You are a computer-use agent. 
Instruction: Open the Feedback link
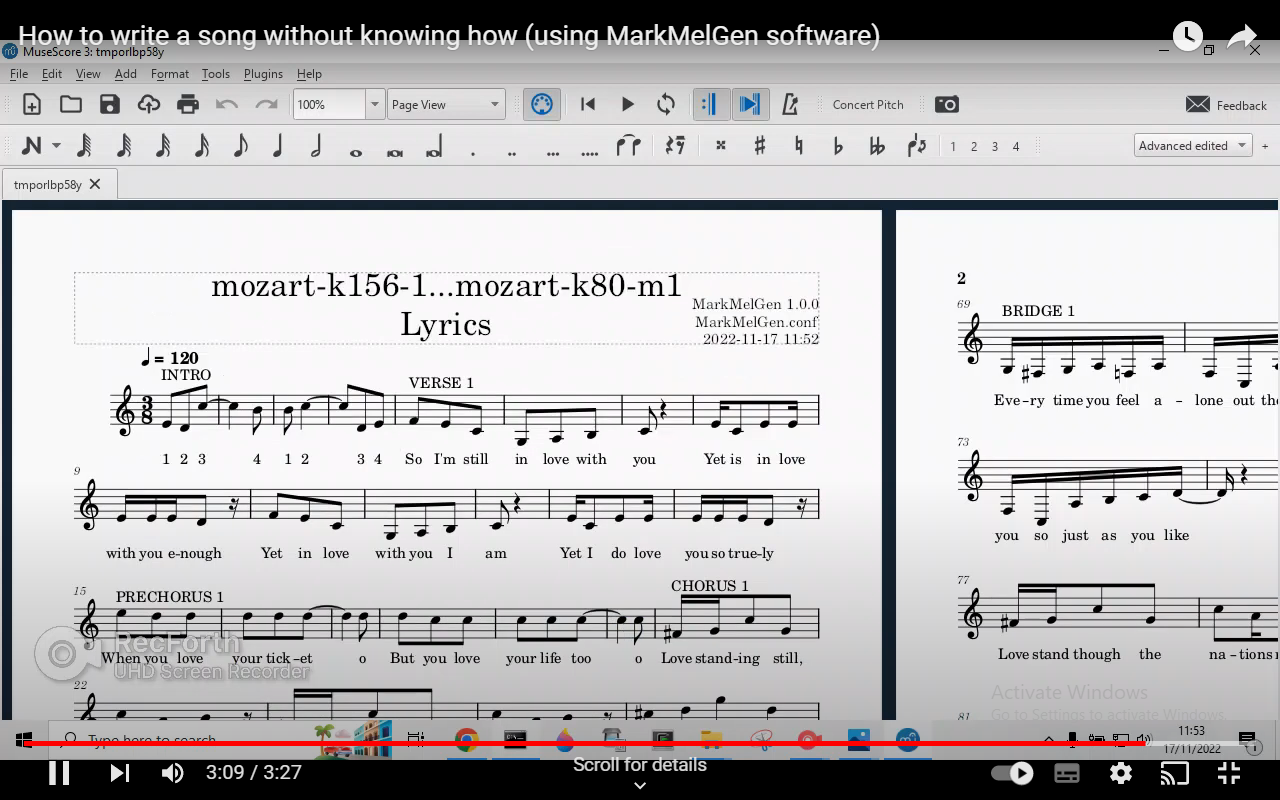click(1226, 105)
